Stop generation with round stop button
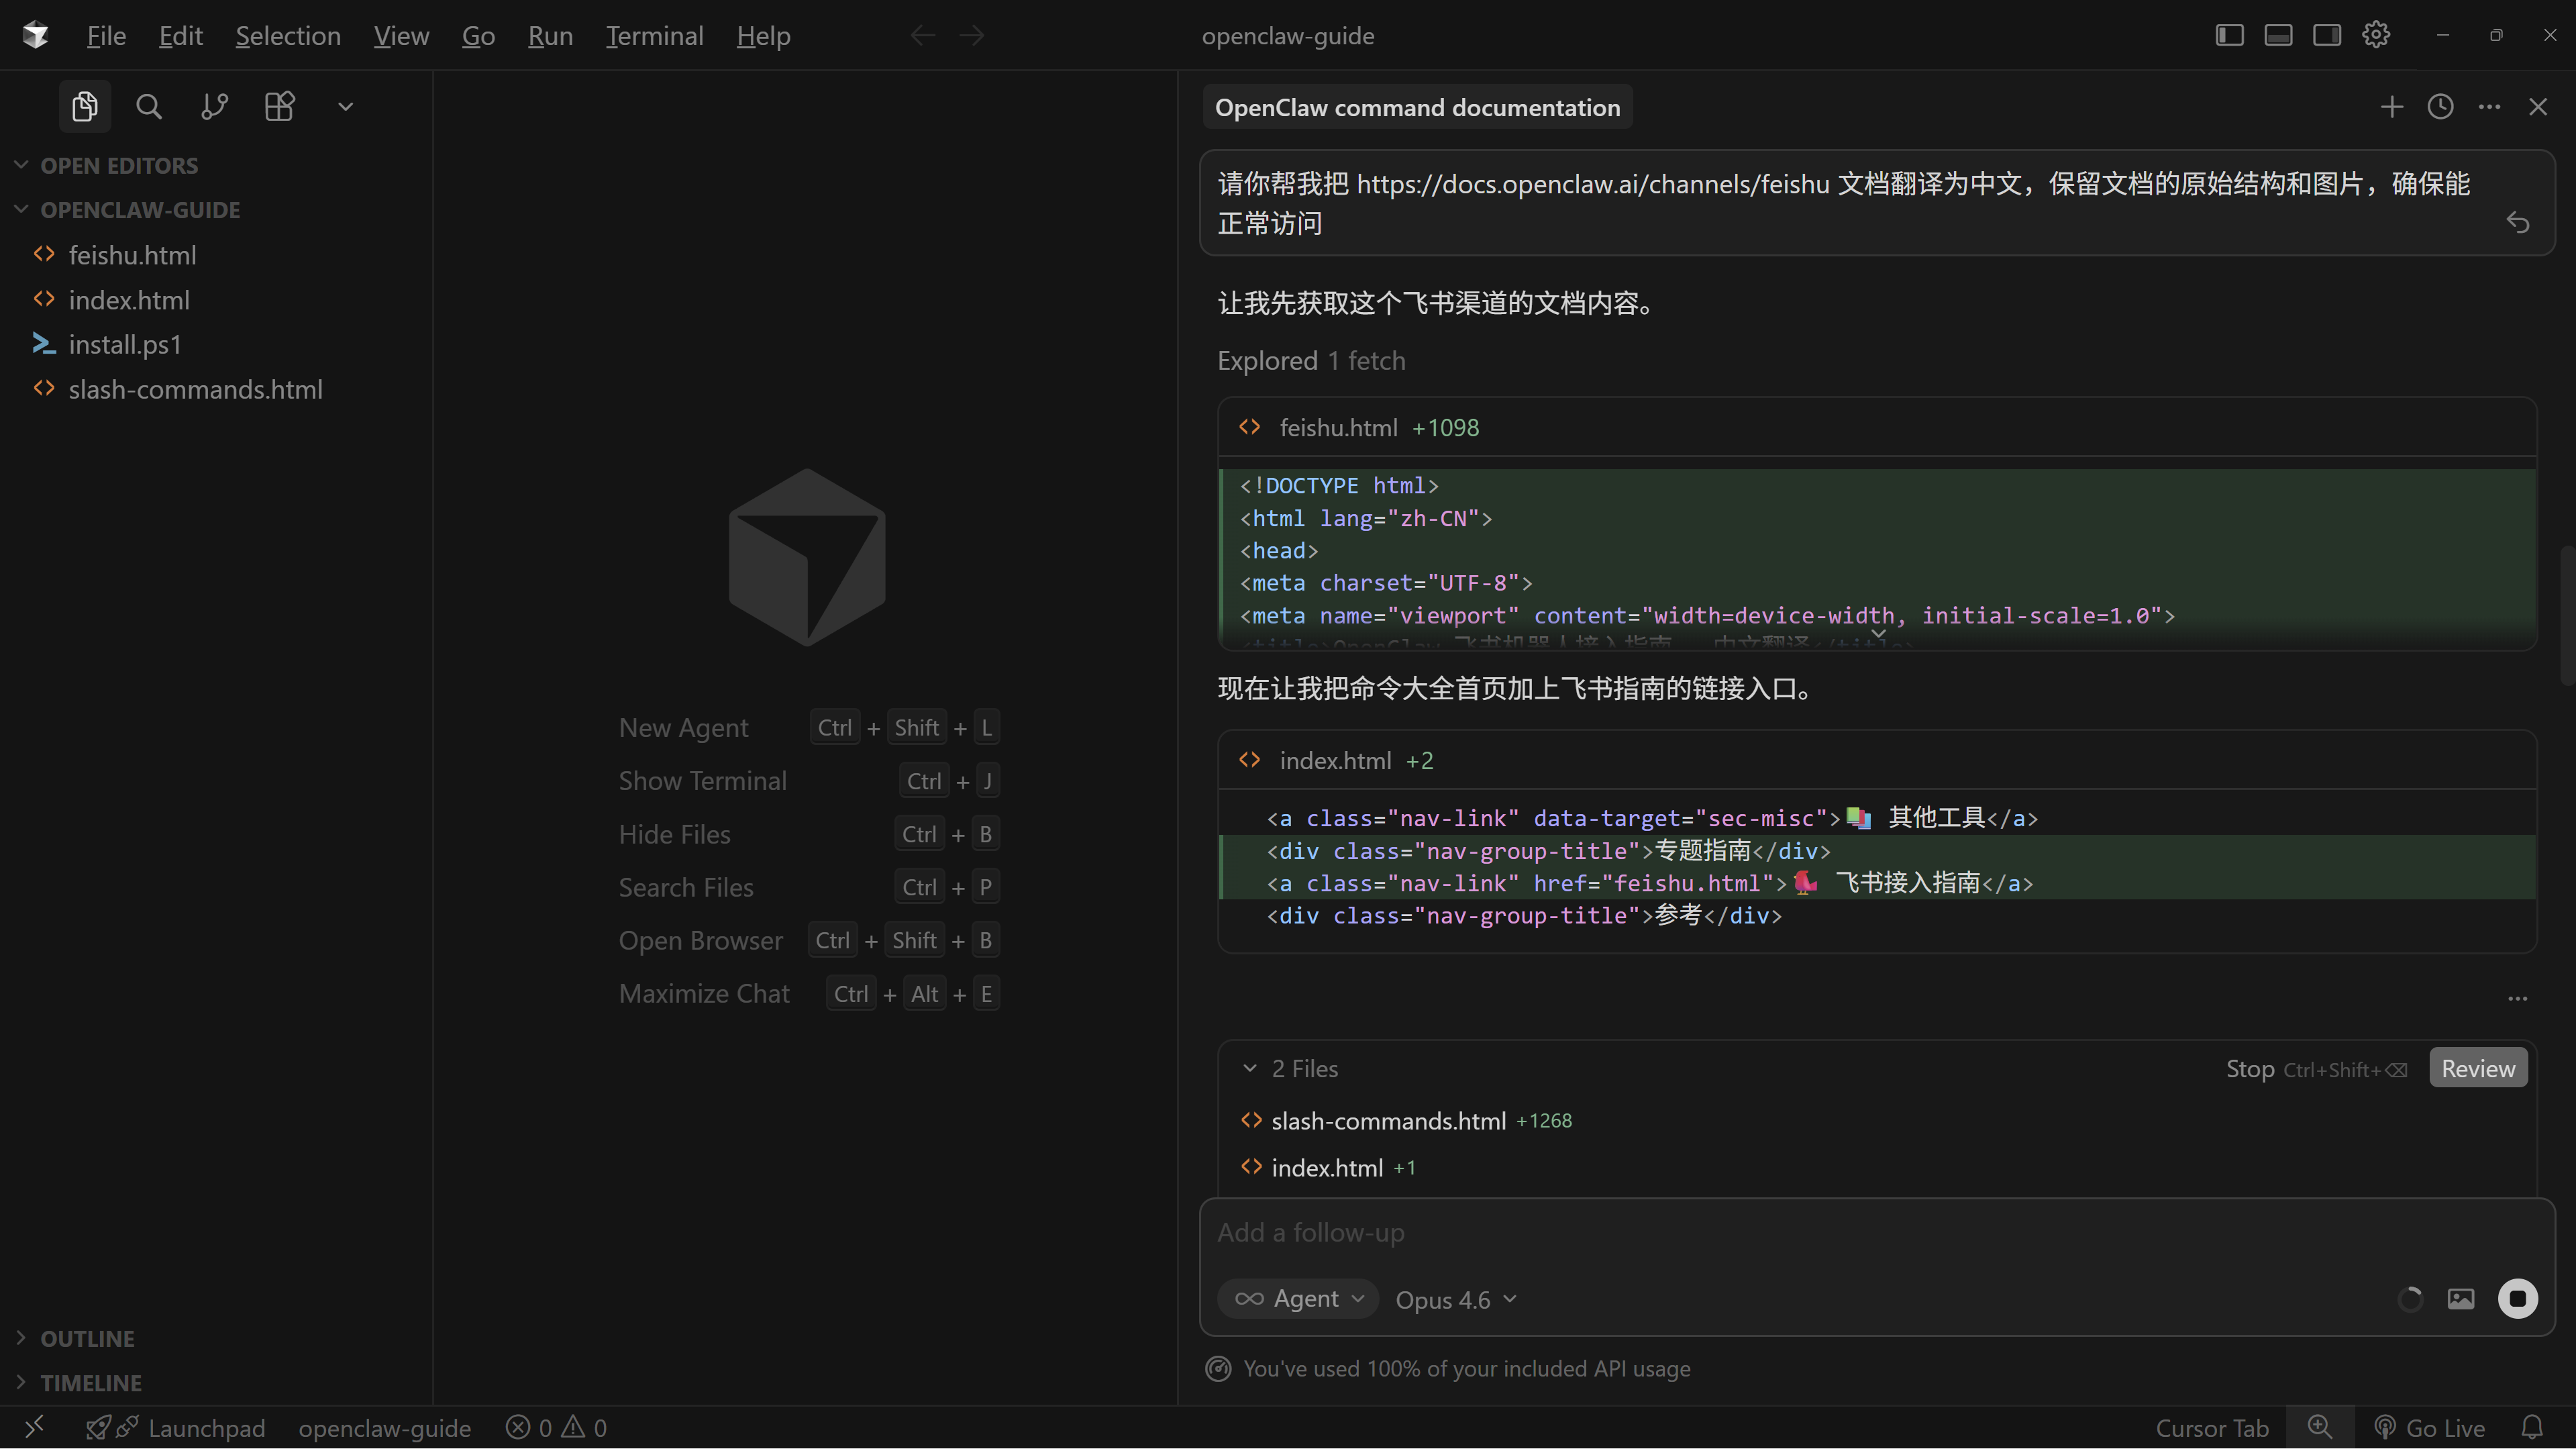 2517,1299
